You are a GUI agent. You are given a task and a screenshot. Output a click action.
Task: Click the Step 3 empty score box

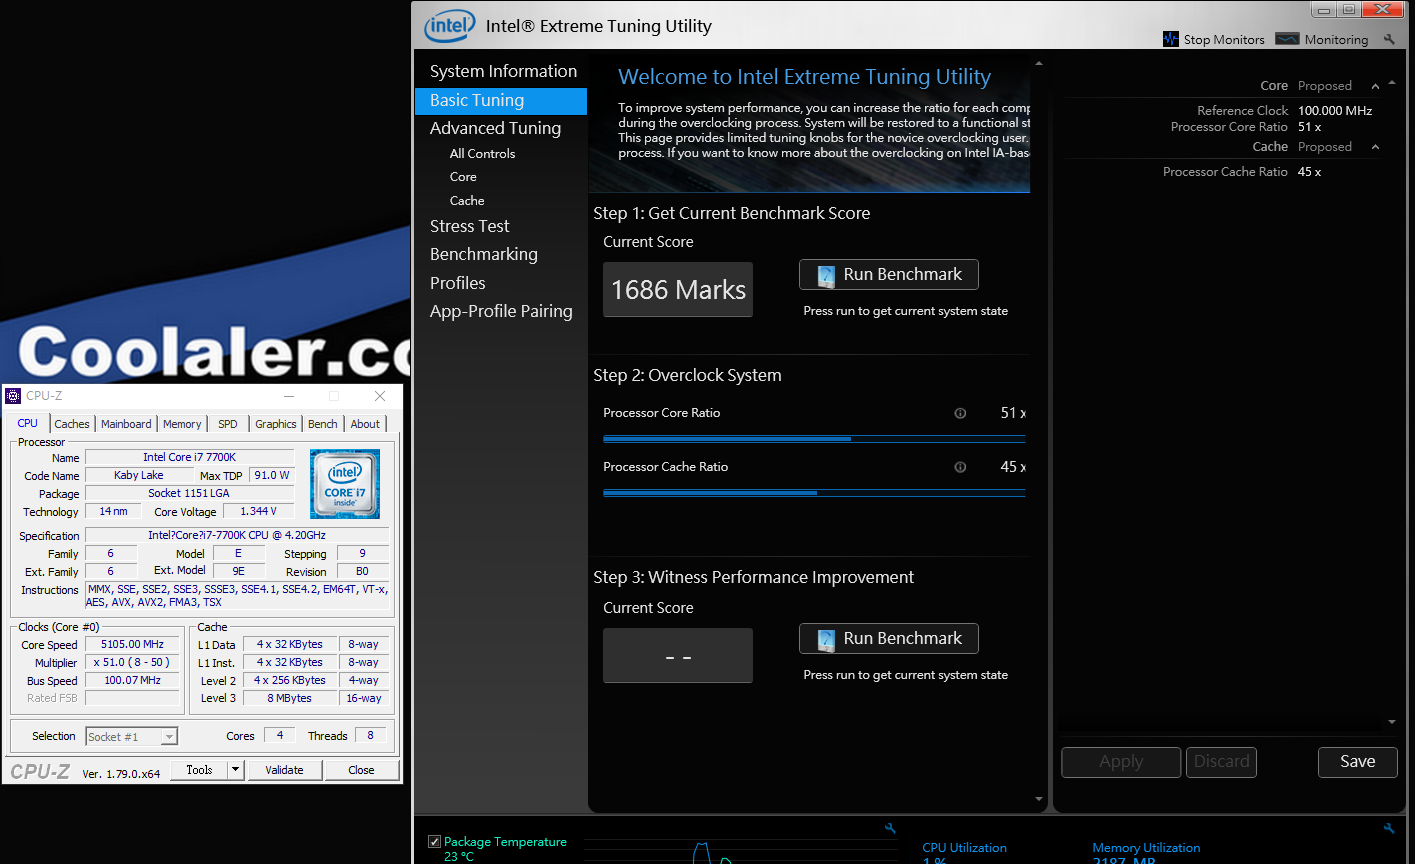[678, 656]
